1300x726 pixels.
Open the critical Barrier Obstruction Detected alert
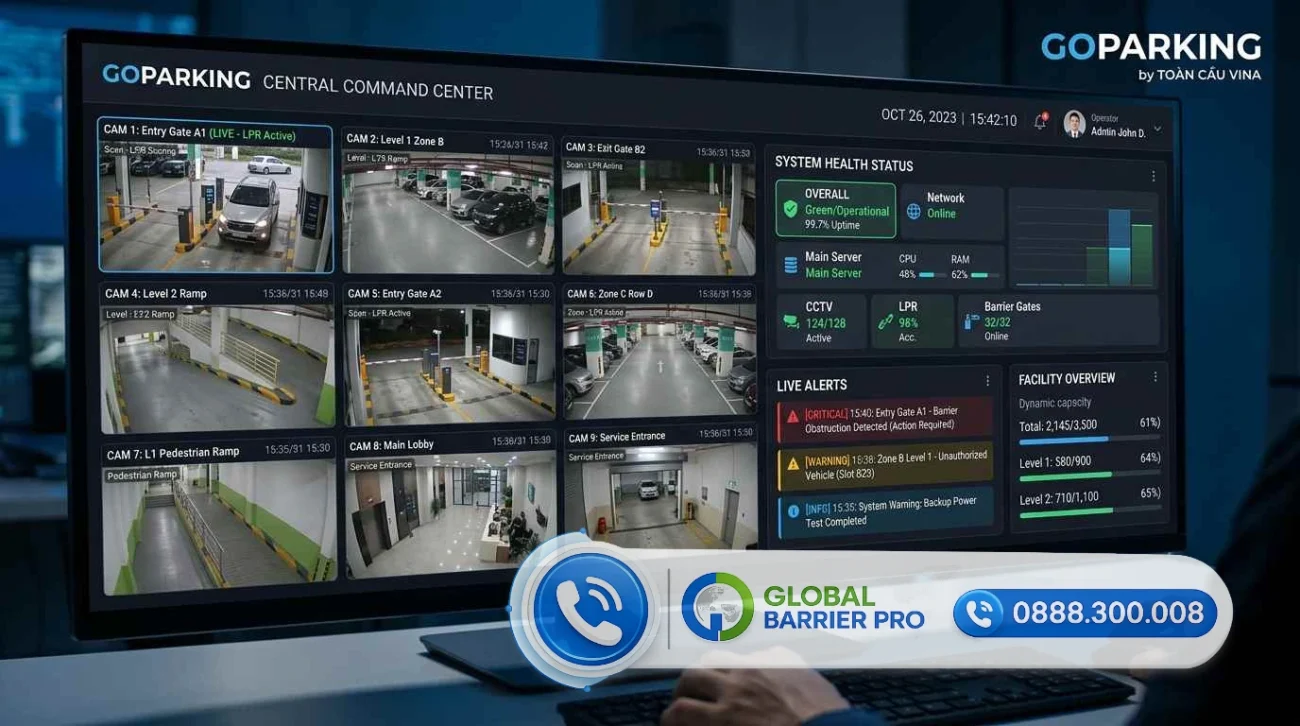pos(885,419)
